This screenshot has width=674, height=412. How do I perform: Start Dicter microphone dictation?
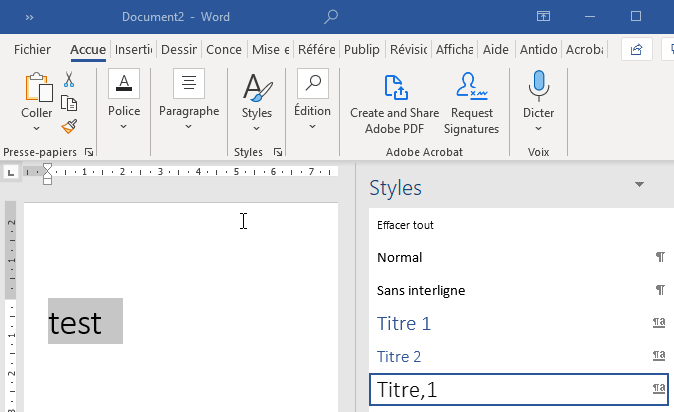click(538, 86)
